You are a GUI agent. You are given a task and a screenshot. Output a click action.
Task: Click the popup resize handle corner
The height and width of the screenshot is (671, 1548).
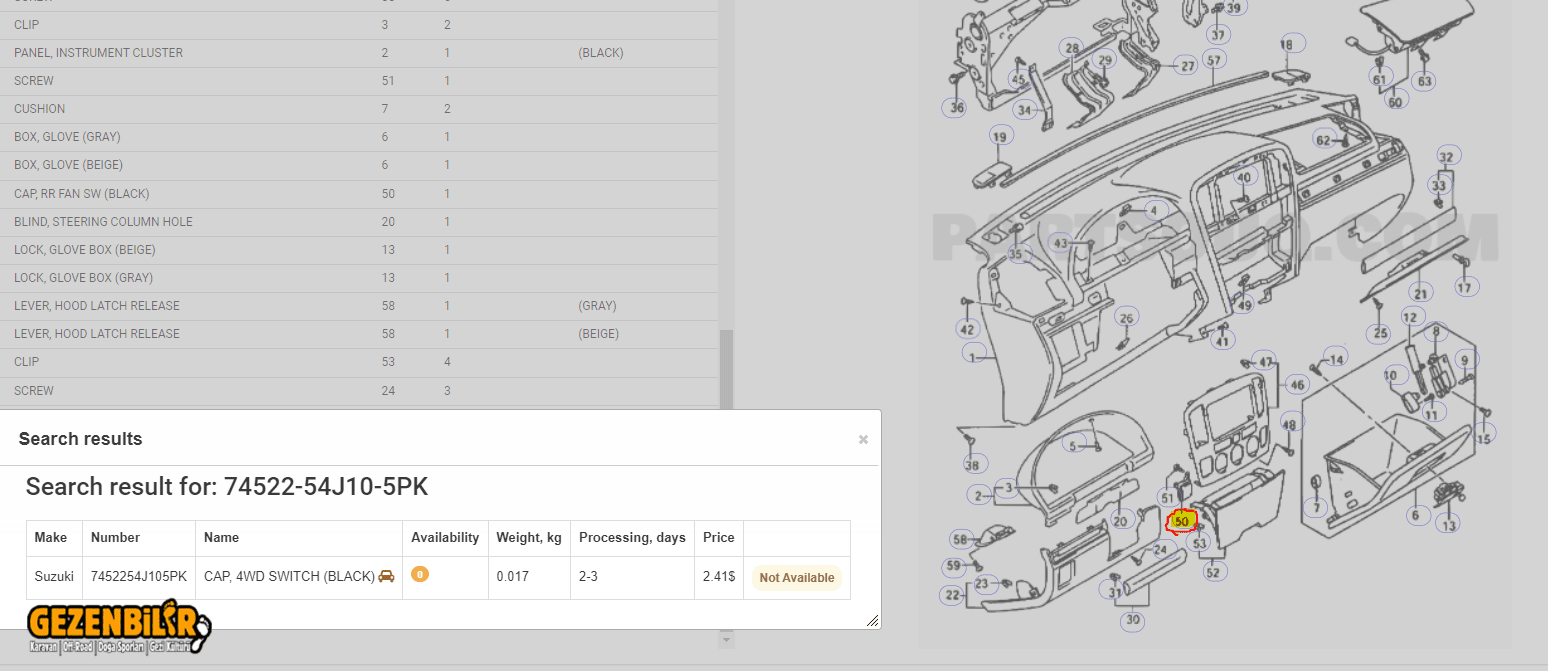click(872, 621)
